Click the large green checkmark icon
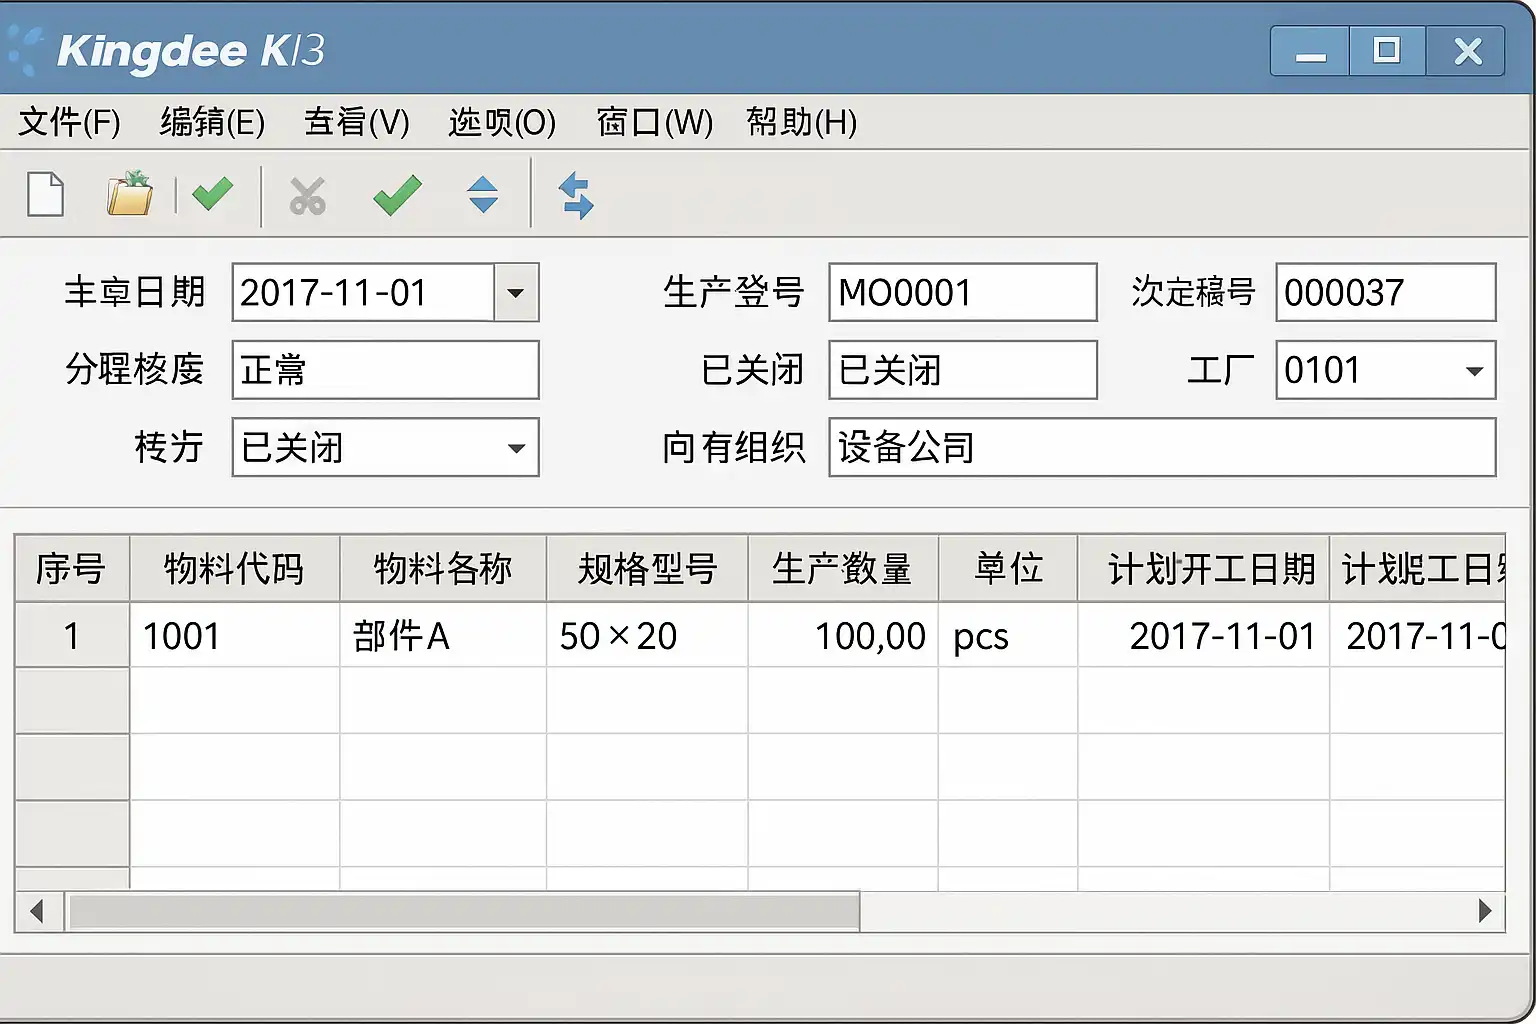The height and width of the screenshot is (1024, 1536). point(397,195)
